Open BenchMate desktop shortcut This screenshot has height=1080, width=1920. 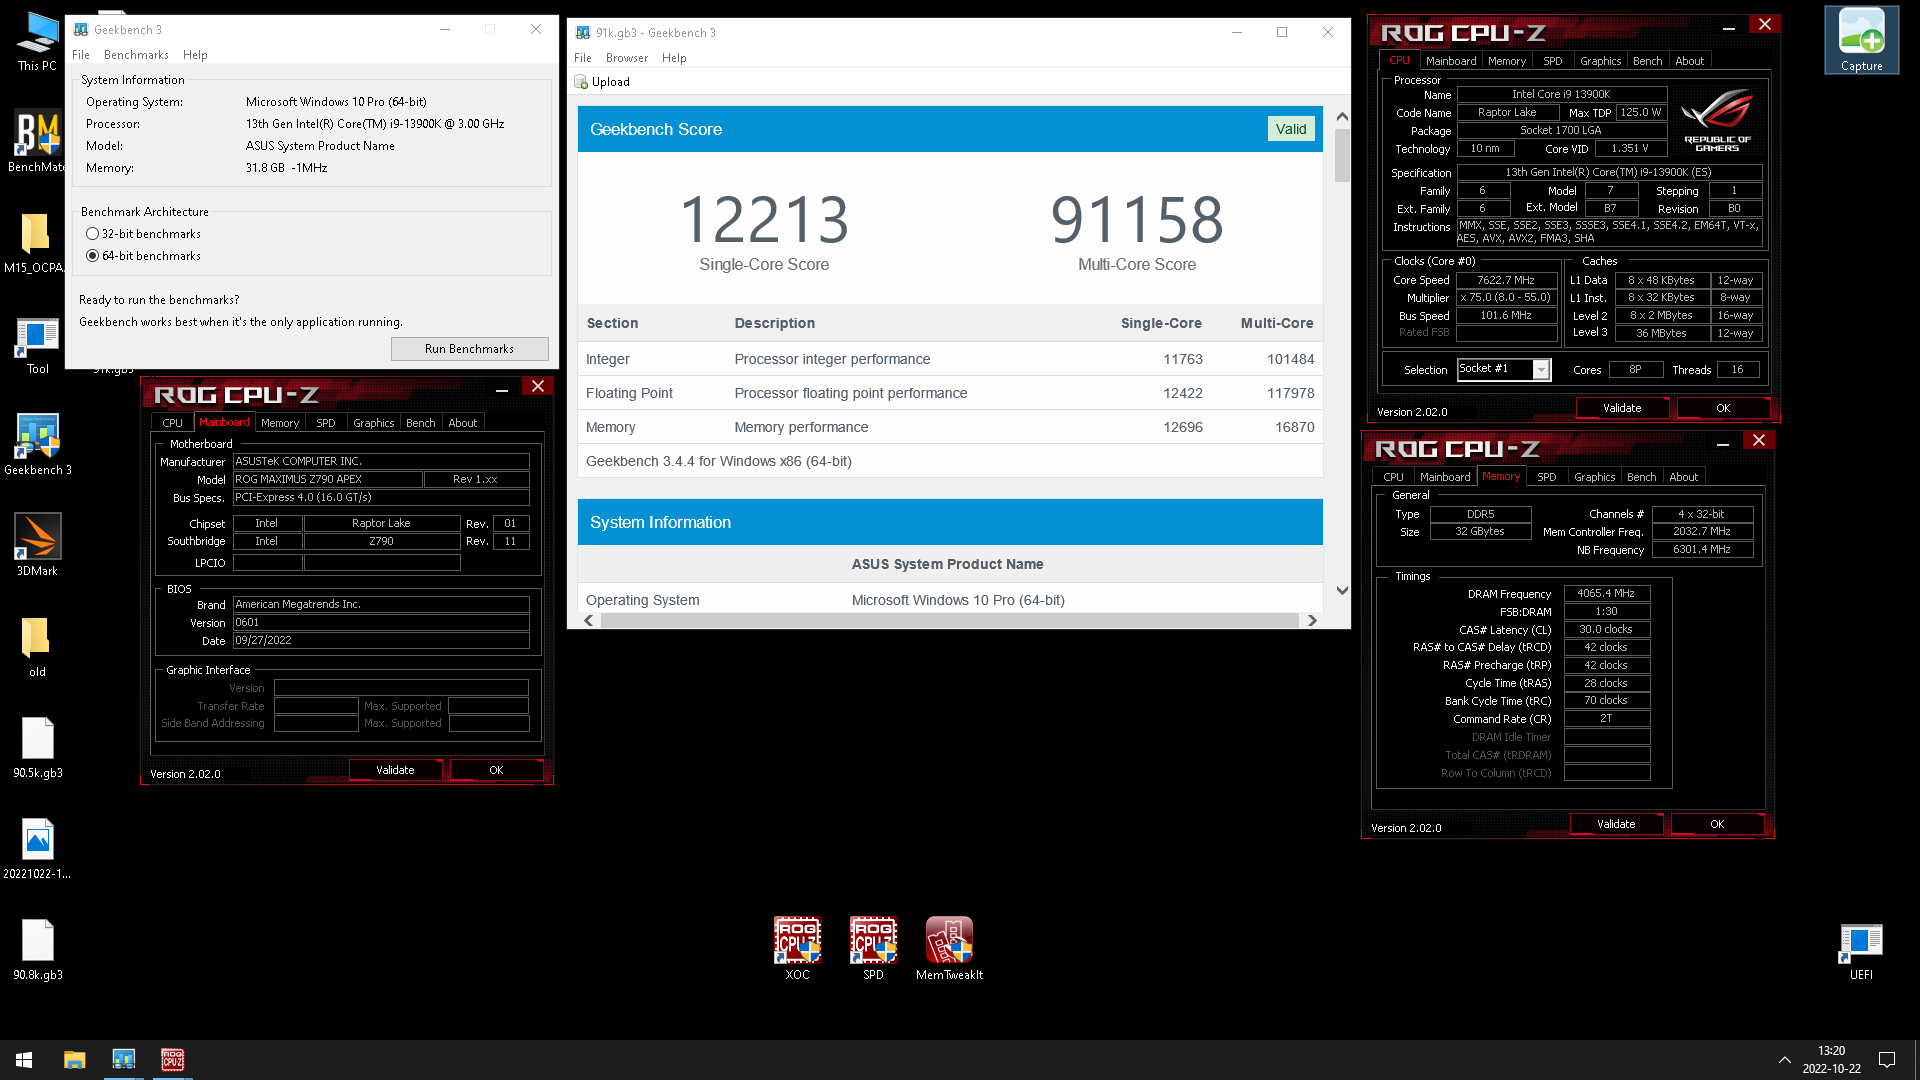(x=37, y=141)
